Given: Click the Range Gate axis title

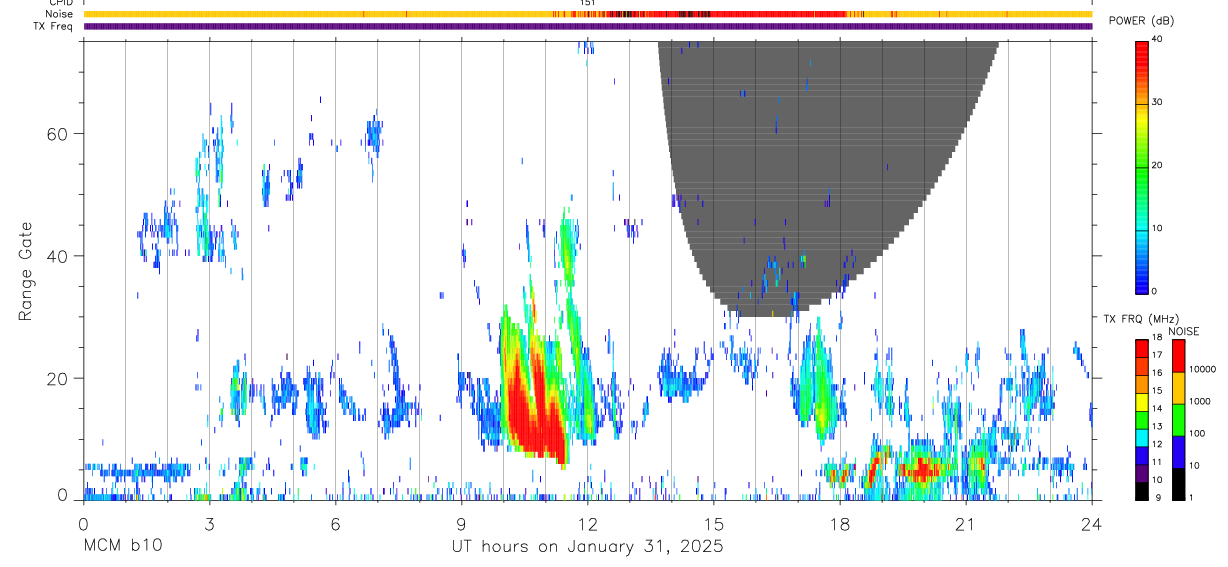Looking at the screenshot, I should click(26, 271).
